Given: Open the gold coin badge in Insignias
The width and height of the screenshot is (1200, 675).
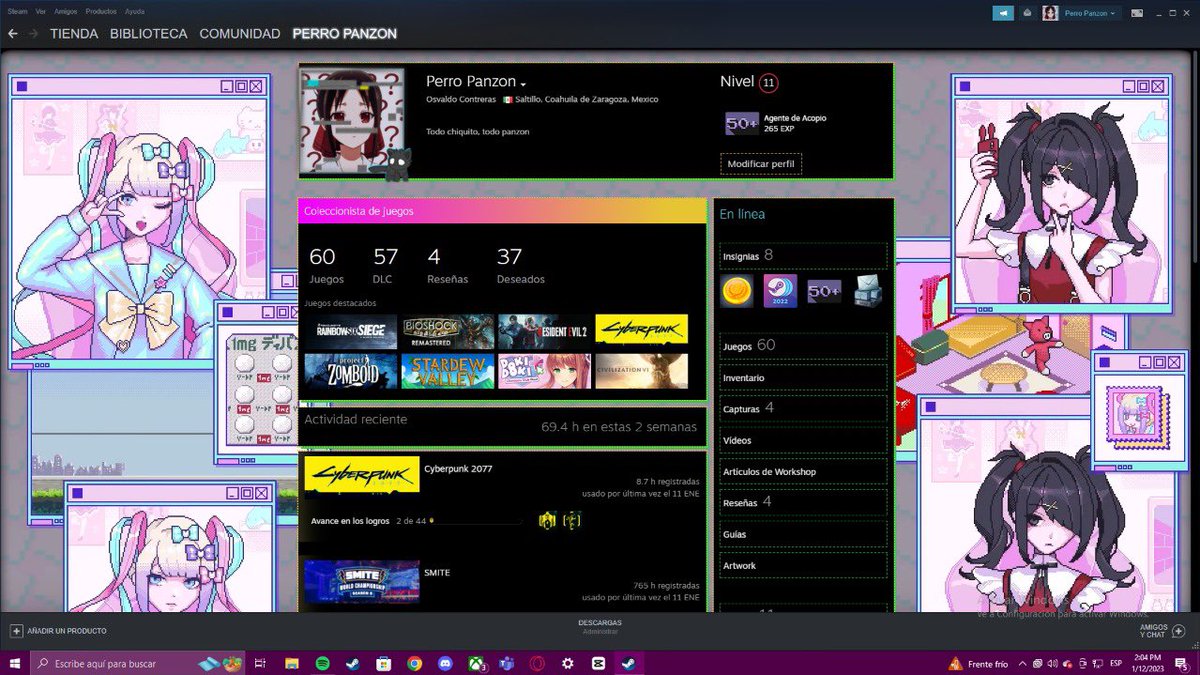Looking at the screenshot, I should point(737,291).
